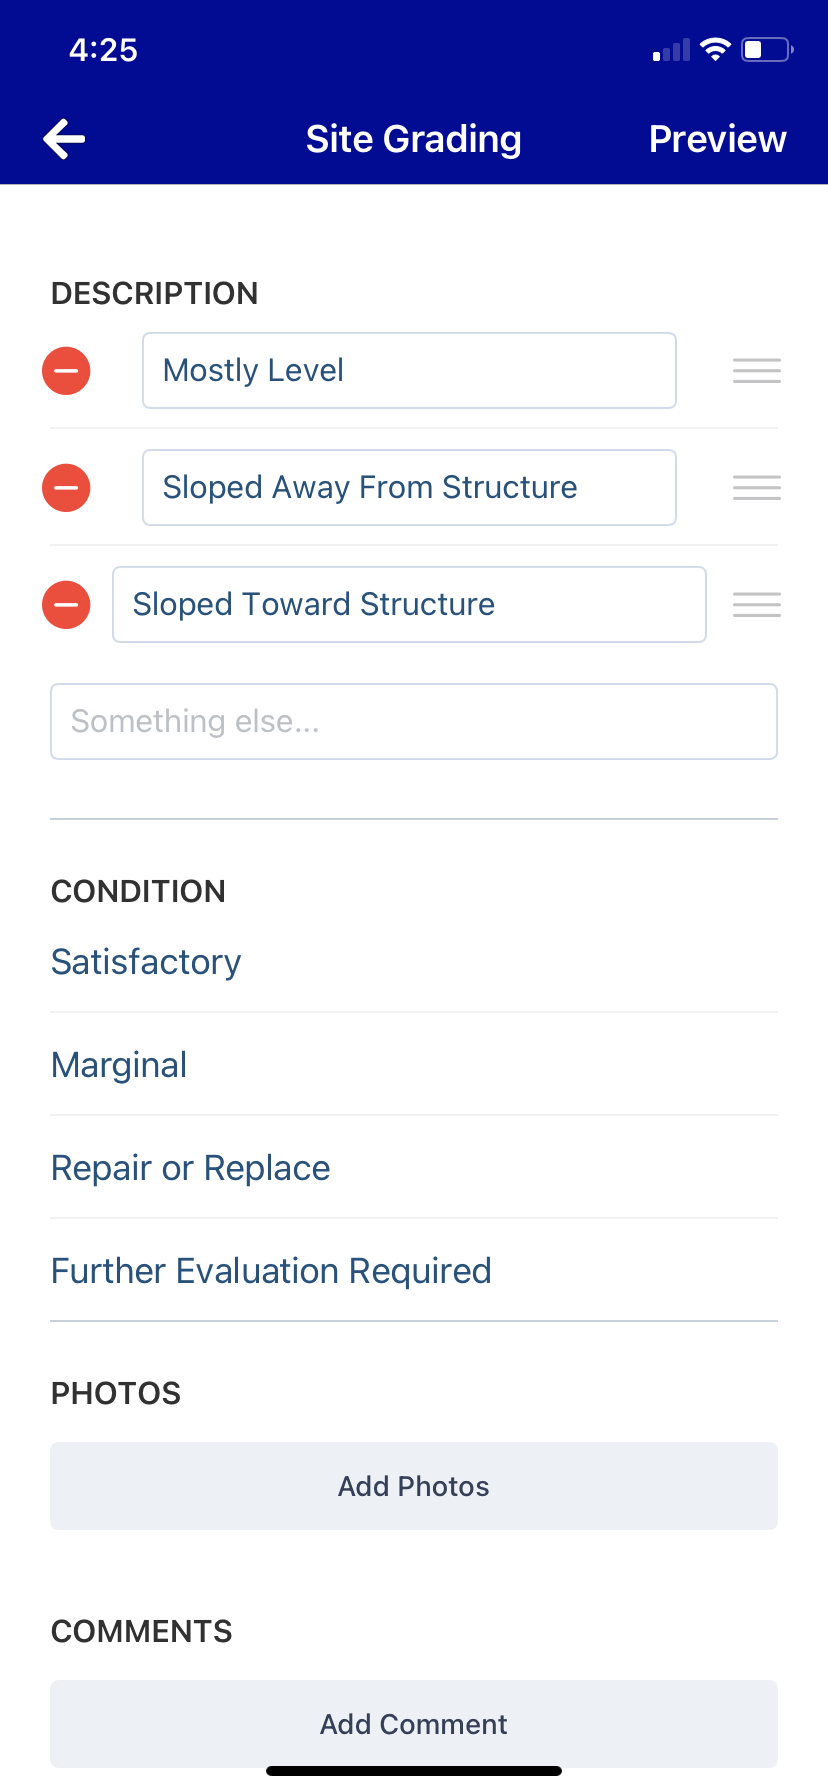Screen dimensions: 828x1792
Task: Tap the Site Grading title
Action: click(413, 138)
